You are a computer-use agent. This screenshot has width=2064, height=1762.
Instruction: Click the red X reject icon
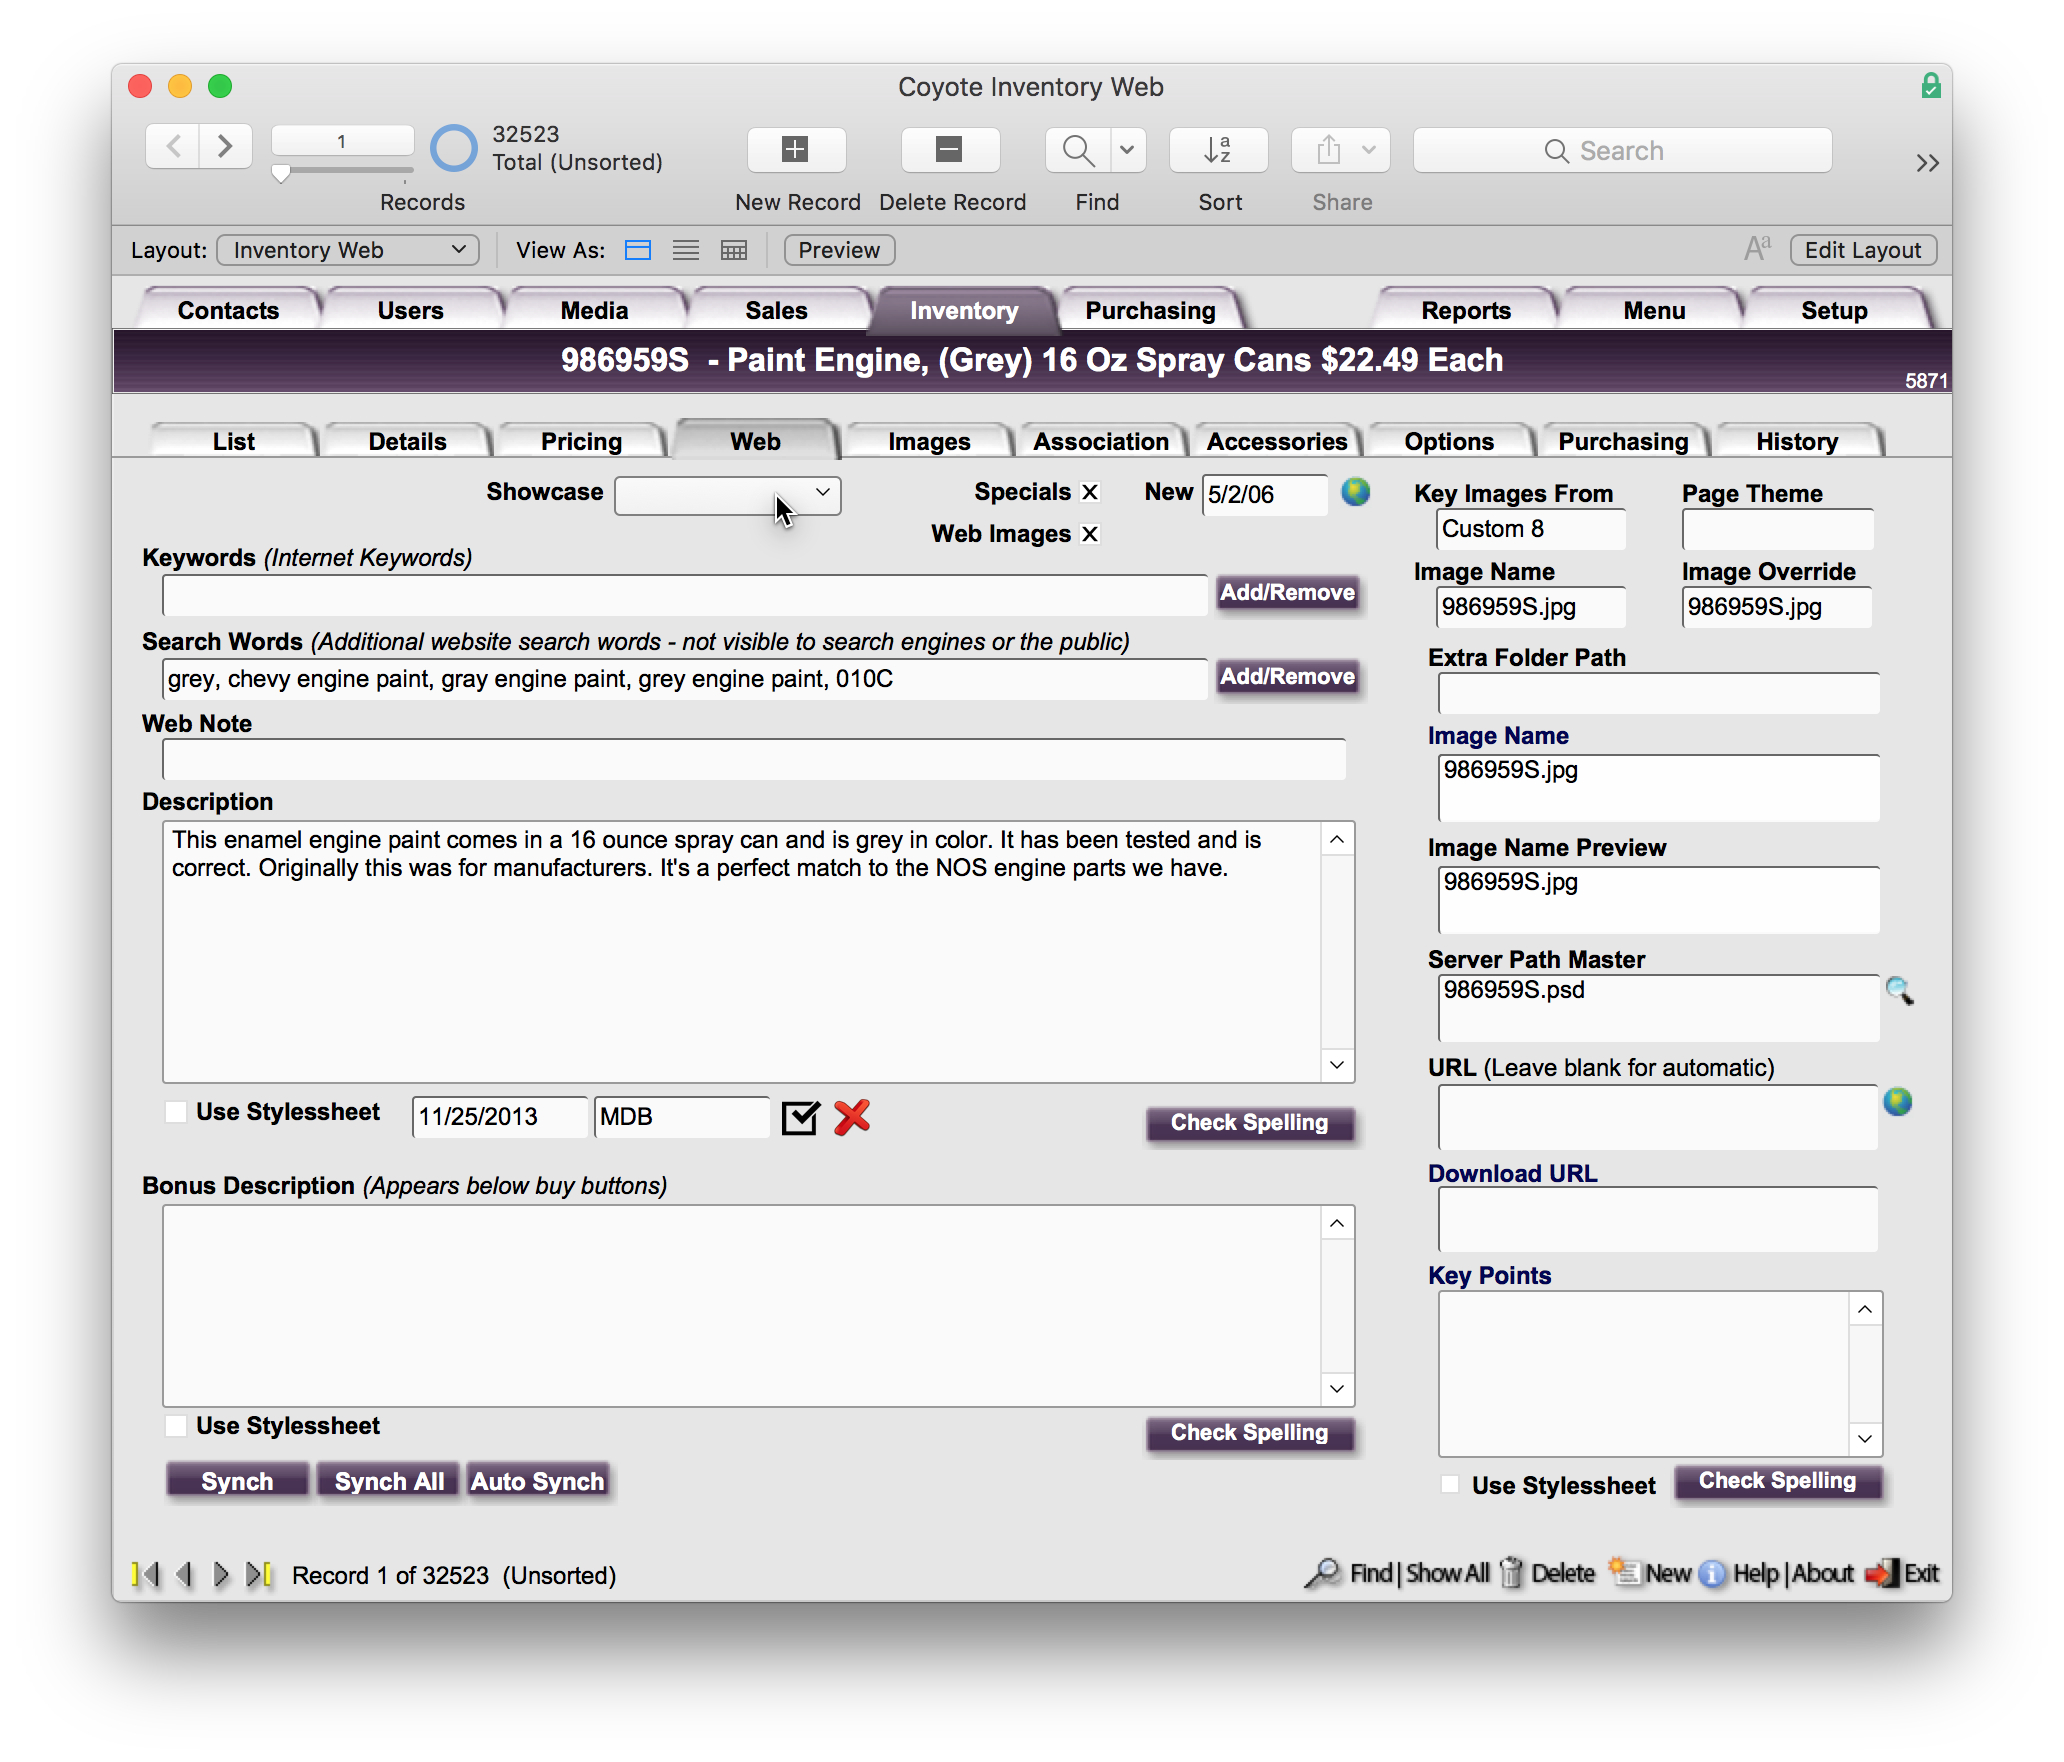click(851, 1117)
